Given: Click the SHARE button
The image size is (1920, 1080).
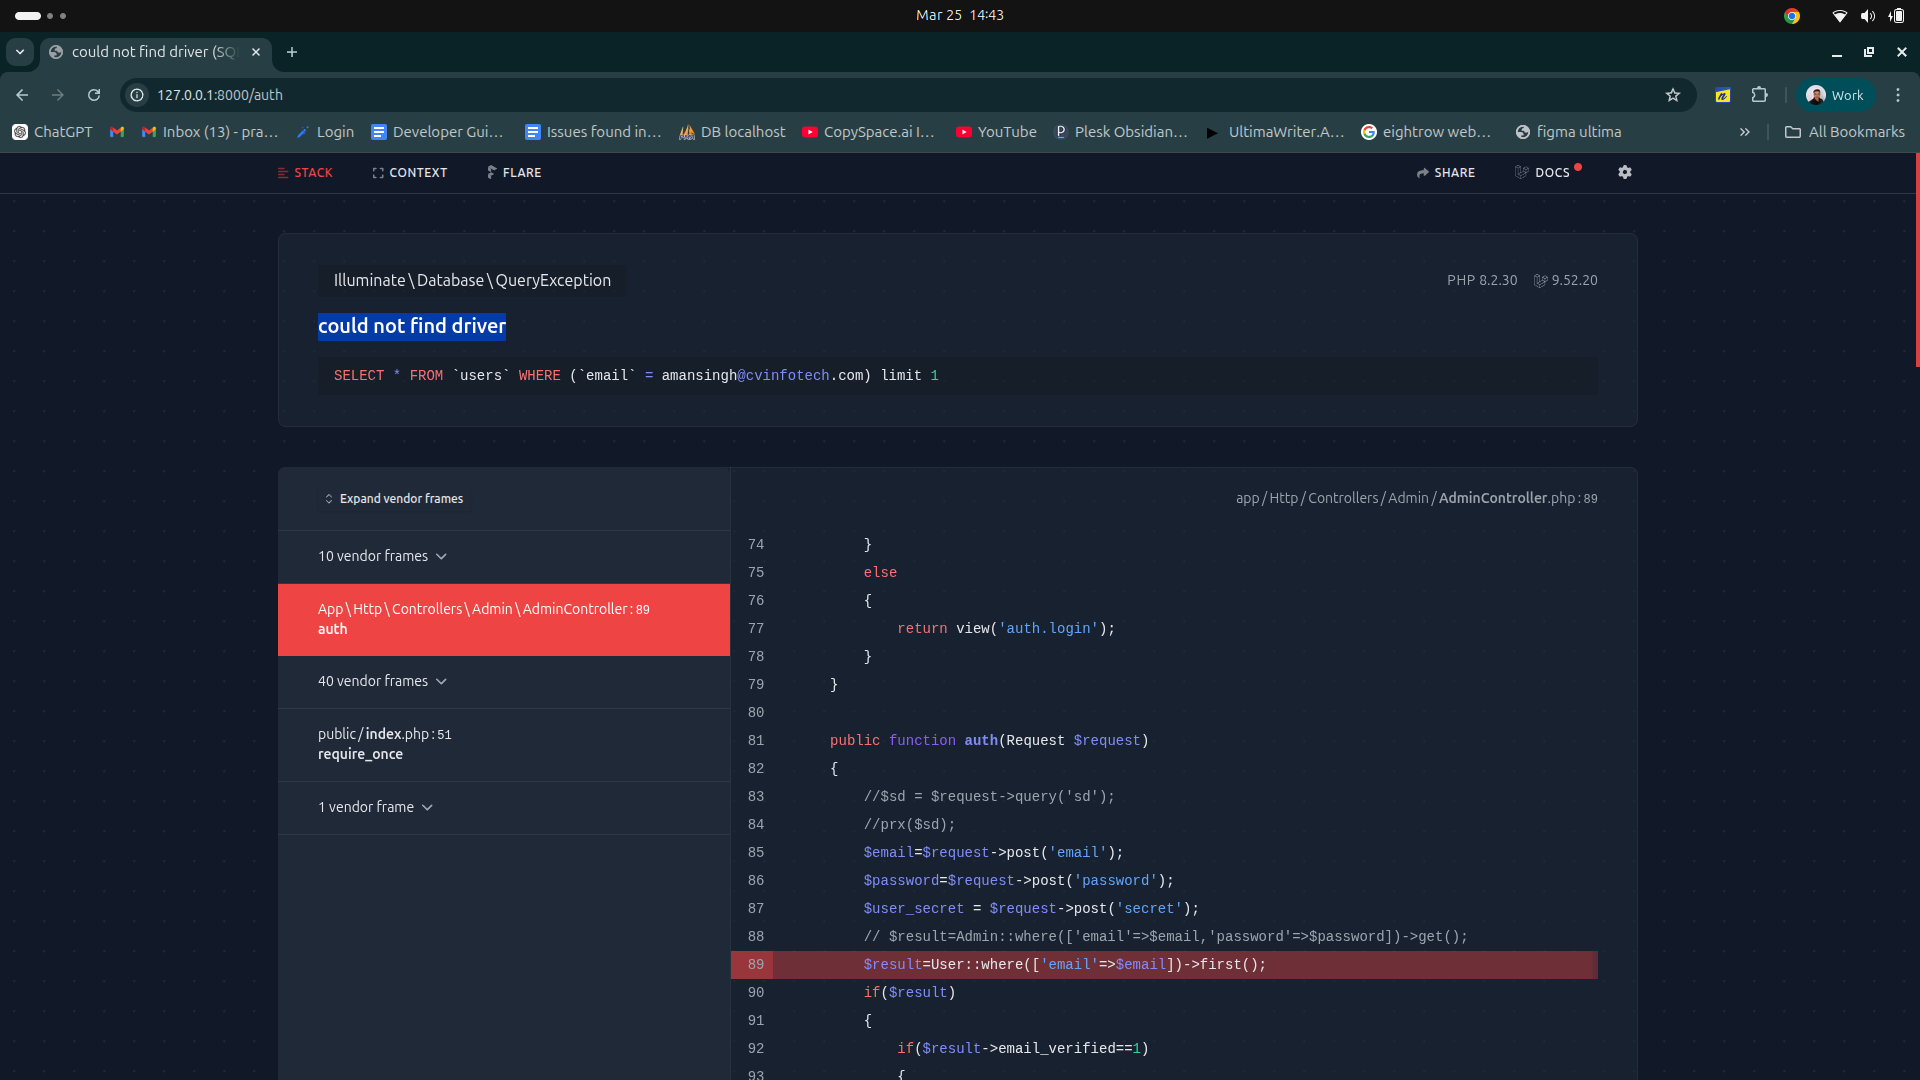Looking at the screenshot, I should tap(1446, 173).
